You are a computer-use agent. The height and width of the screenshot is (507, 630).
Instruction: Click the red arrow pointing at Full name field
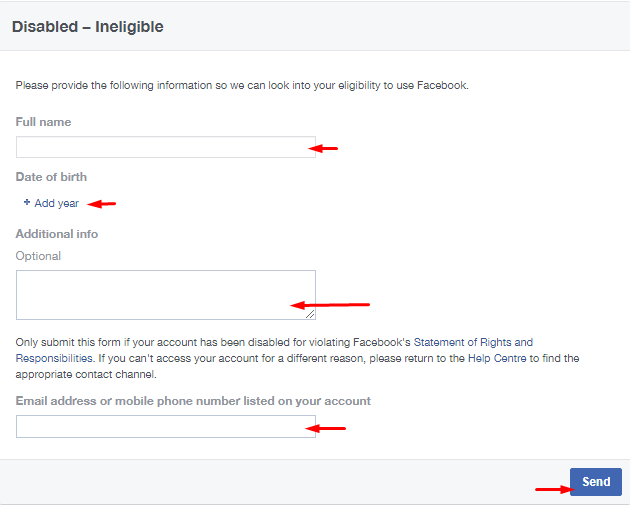323,149
